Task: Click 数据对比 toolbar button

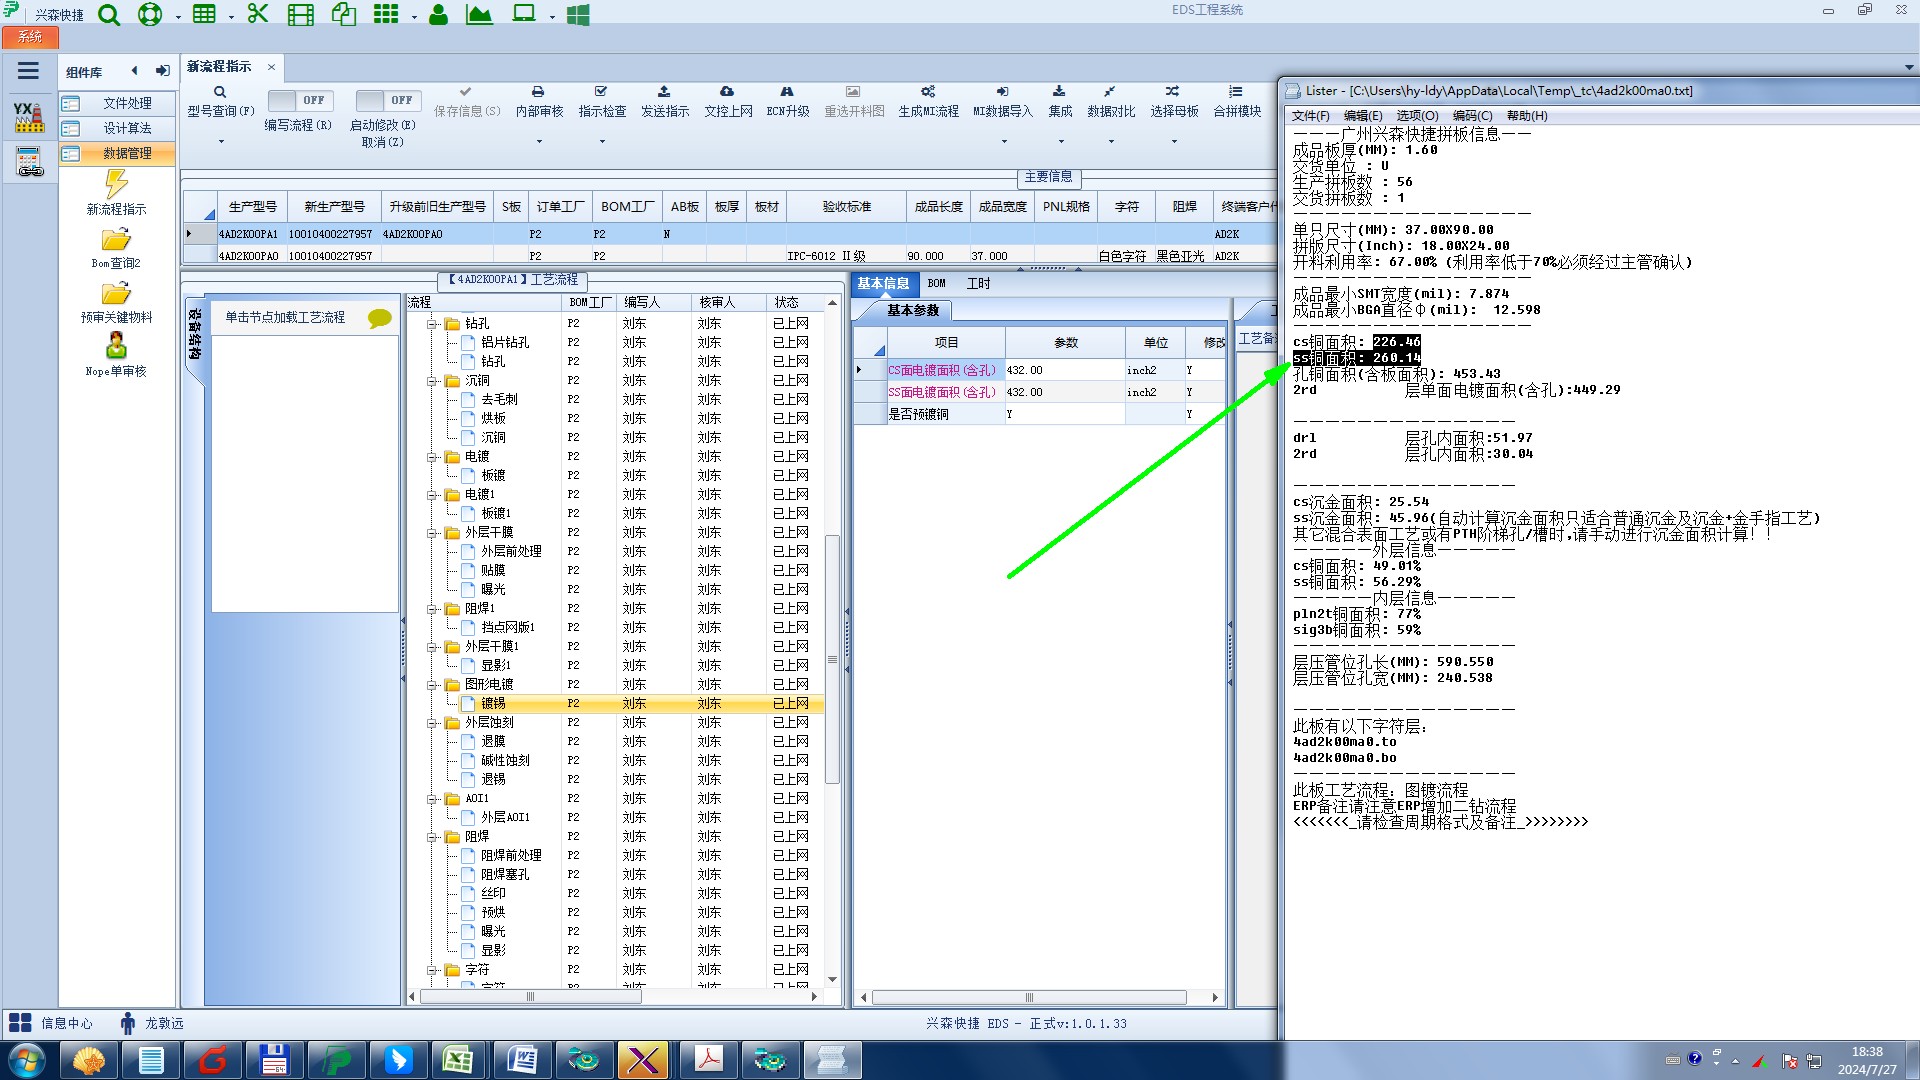Action: coord(1111,101)
